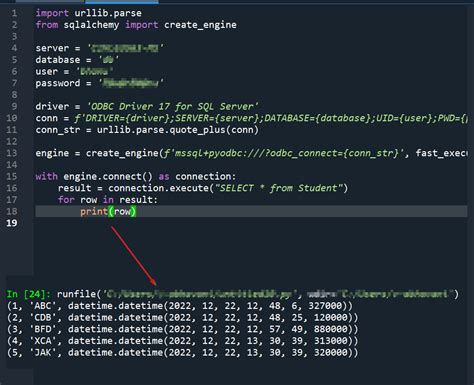Click line number 19 in the gutter
This screenshot has width=474, height=385.
pos(12,223)
